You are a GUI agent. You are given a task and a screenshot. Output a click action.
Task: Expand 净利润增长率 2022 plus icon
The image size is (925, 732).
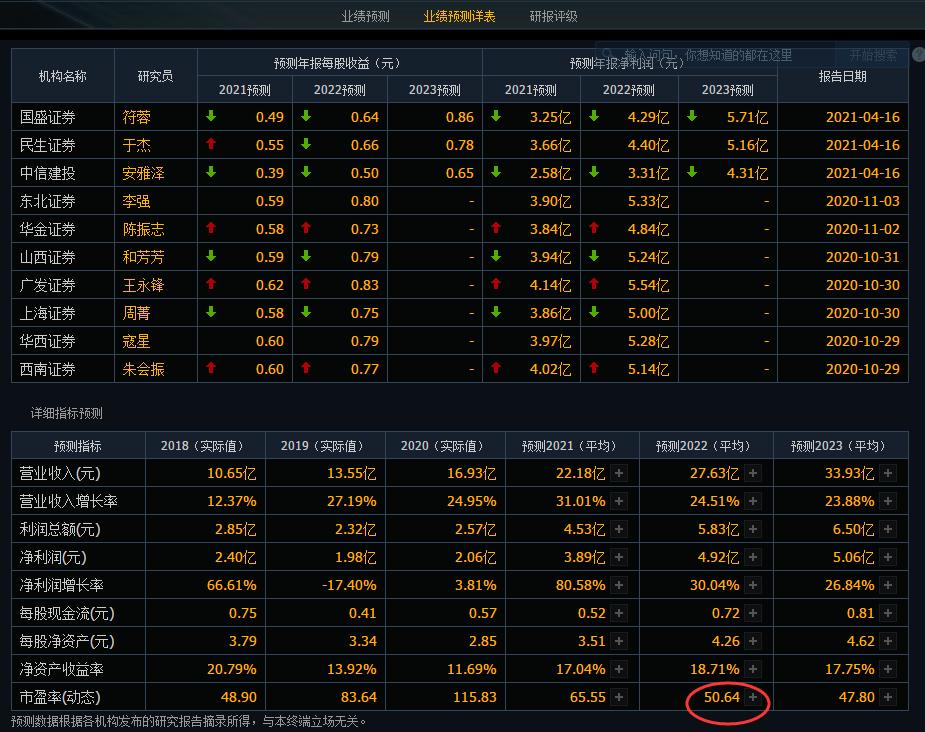point(753,585)
